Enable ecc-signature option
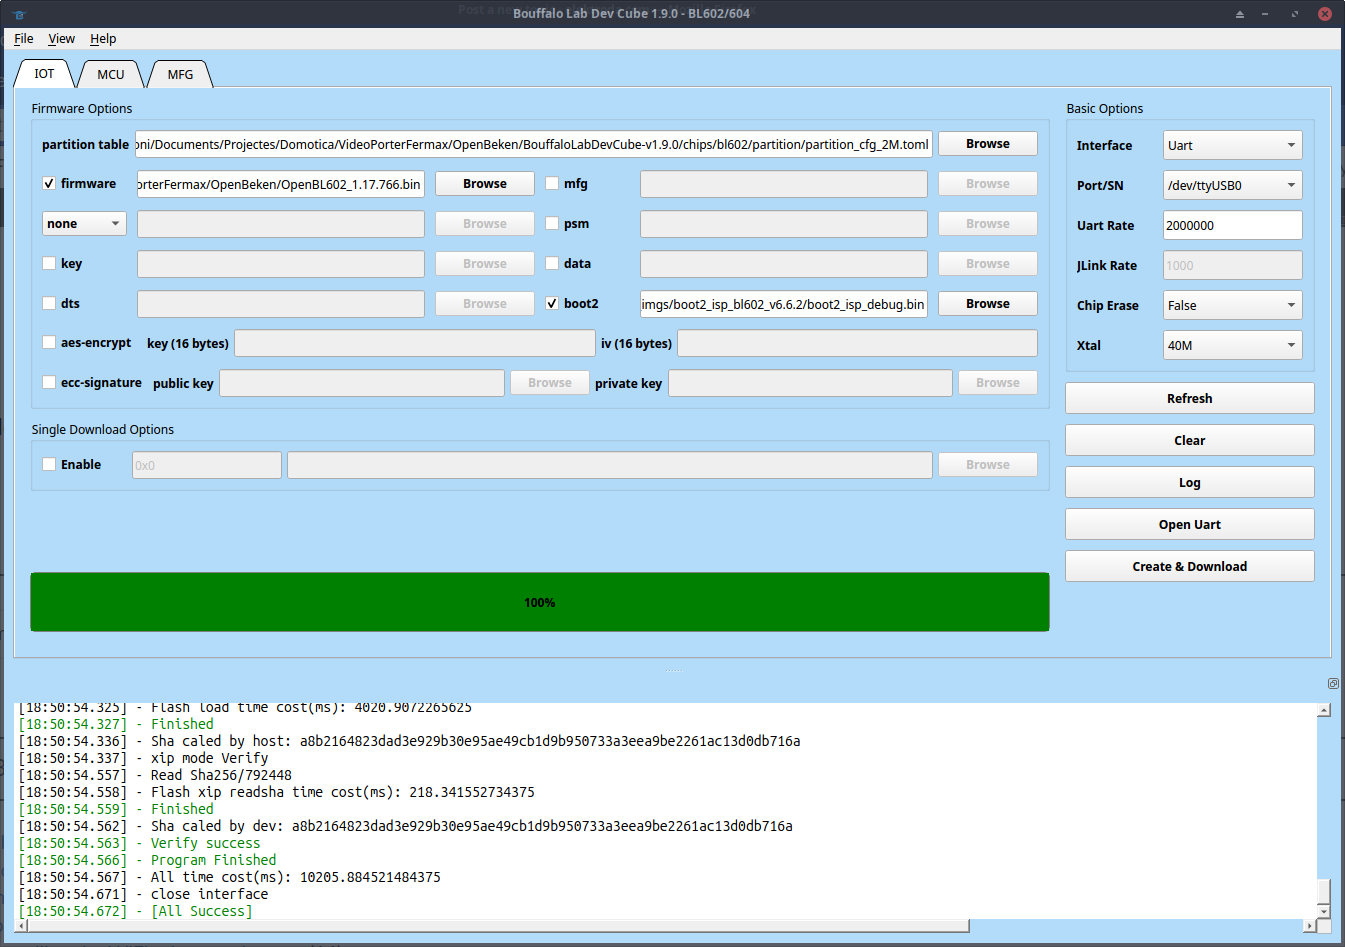Image resolution: width=1345 pixels, height=947 pixels. click(x=49, y=382)
